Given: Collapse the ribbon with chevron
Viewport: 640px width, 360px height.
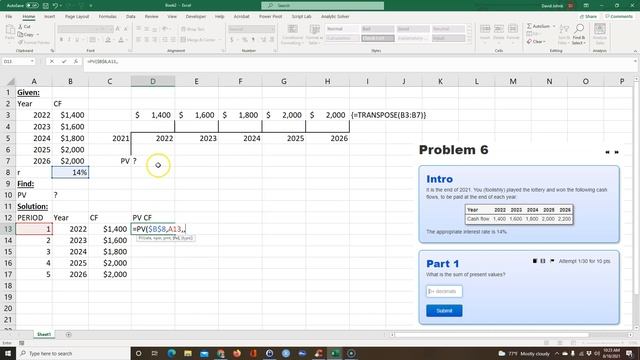Looking at the screenshot, I should (x=635, y=51).
